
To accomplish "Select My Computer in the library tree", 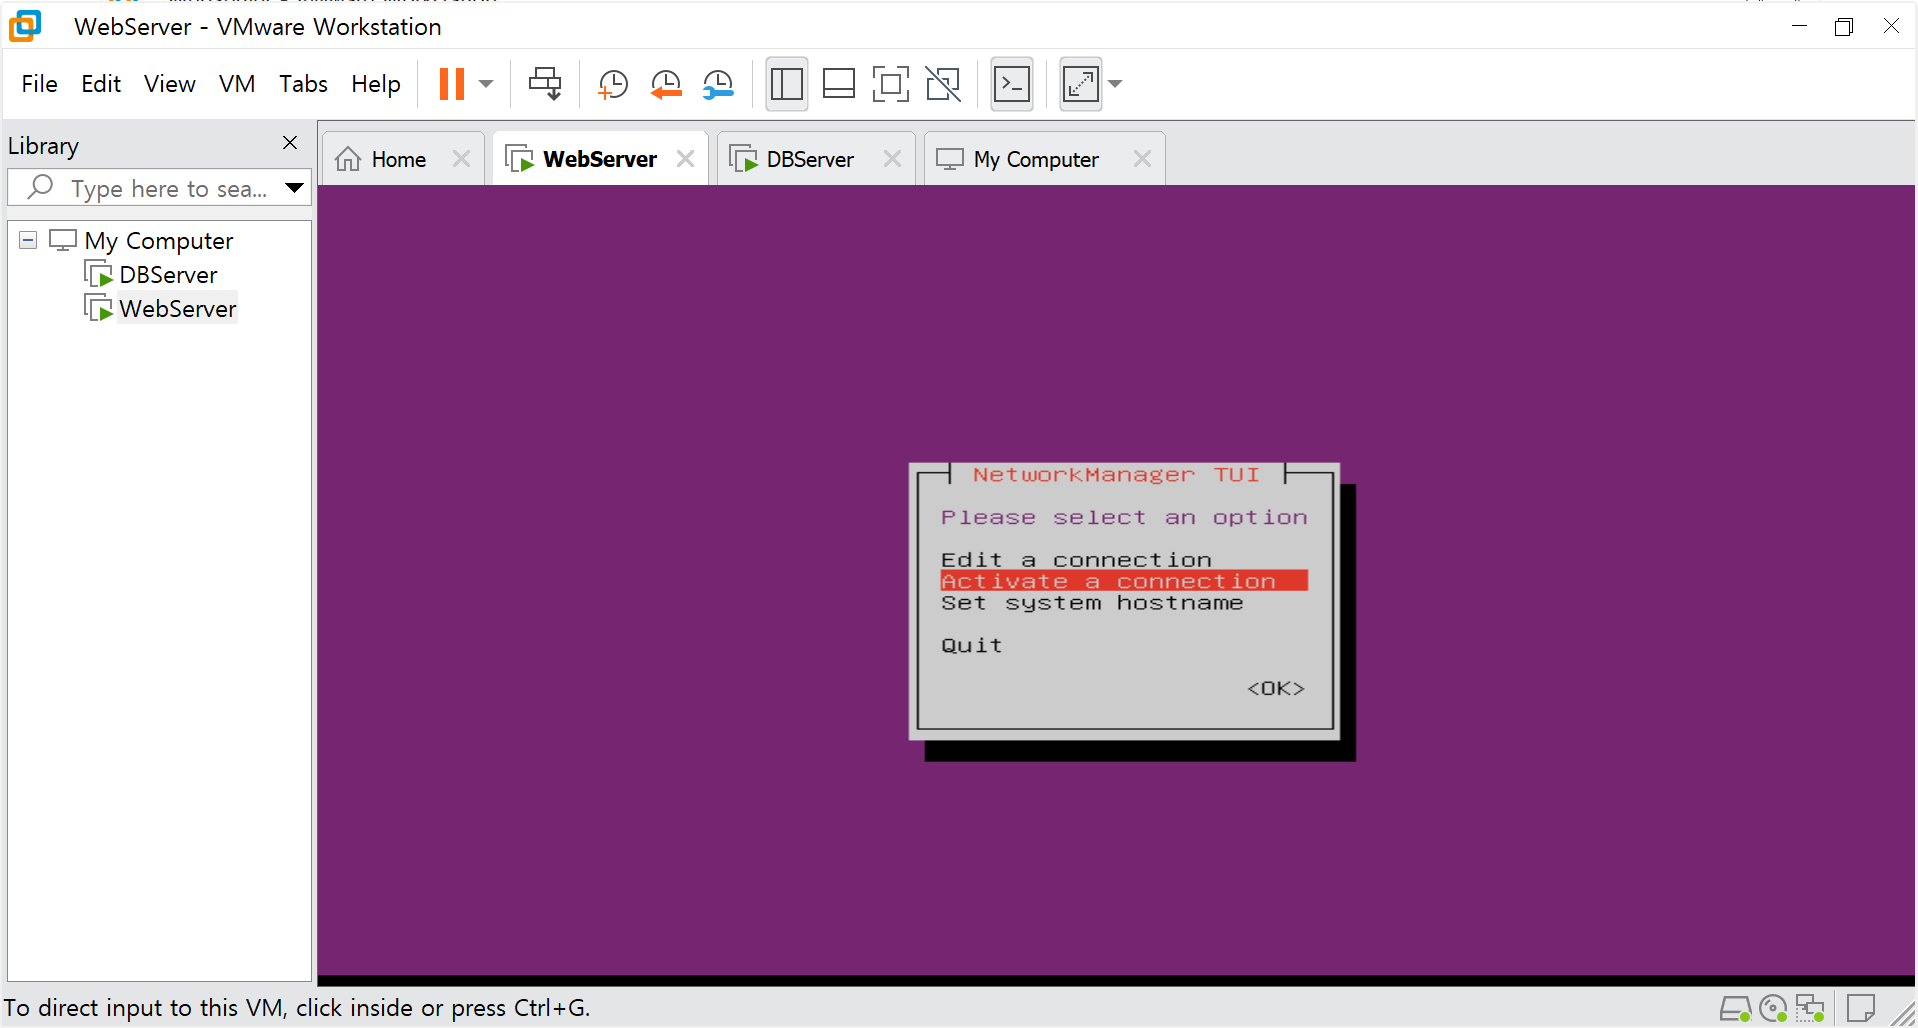I will (158, 241).
